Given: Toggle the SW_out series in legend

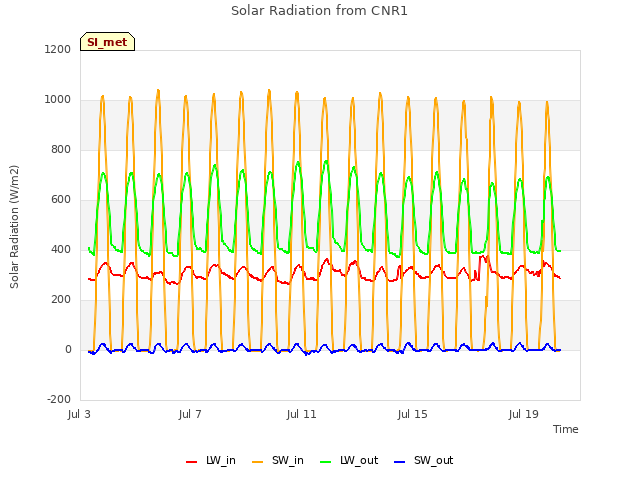Looking at the screenshot, I should coord(424,461).
